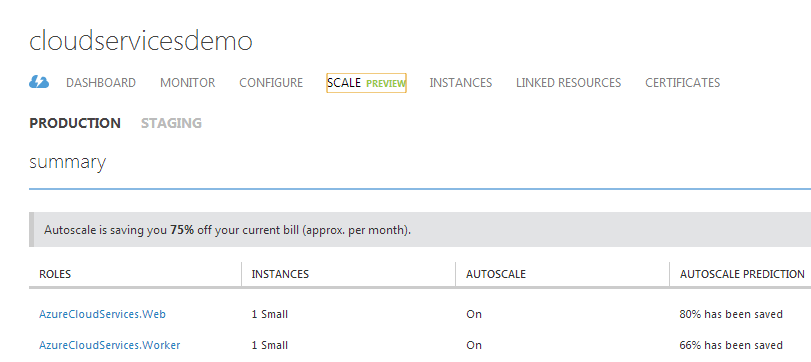
Task: Switch to the STAGING environment
Action: [x=171, y=123]
